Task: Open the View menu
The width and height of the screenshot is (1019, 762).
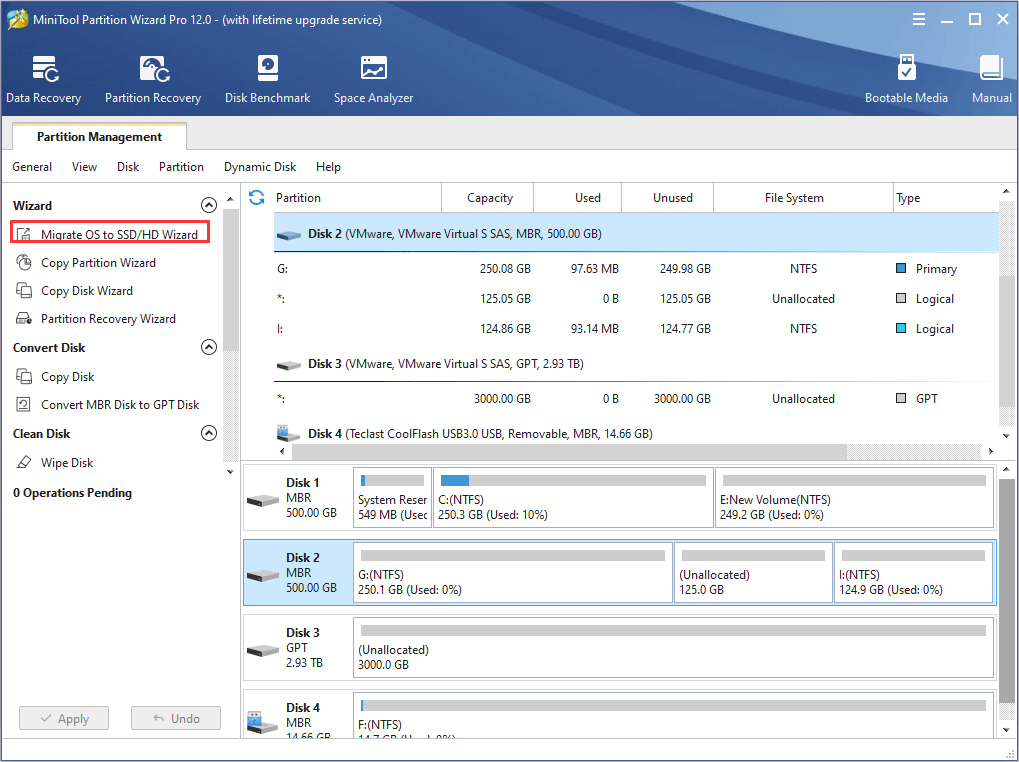Action: pos(84,167)
